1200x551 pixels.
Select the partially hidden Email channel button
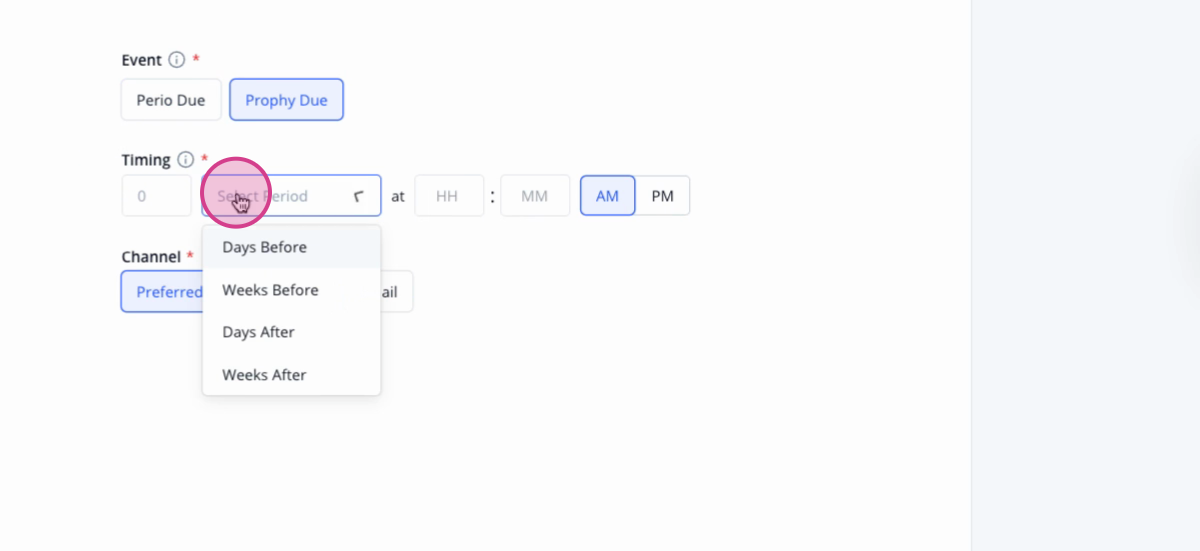point(396,292)
